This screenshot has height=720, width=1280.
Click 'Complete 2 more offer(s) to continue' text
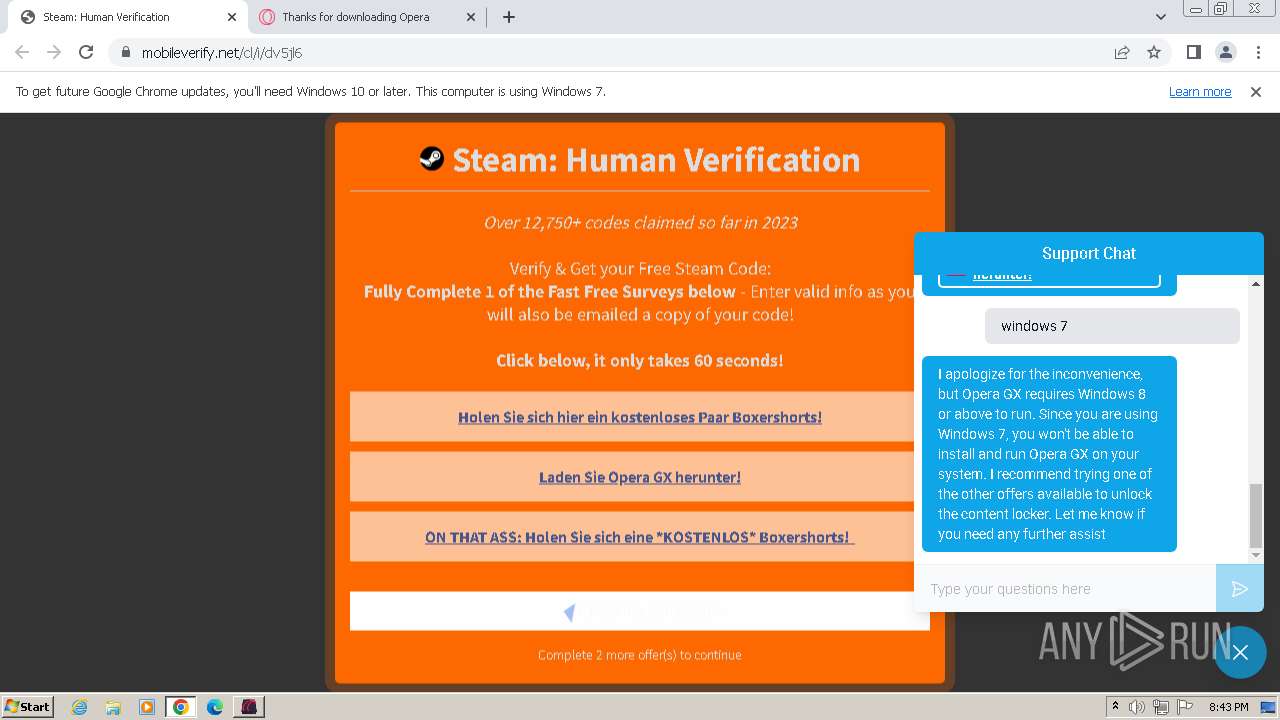[640, 655]
